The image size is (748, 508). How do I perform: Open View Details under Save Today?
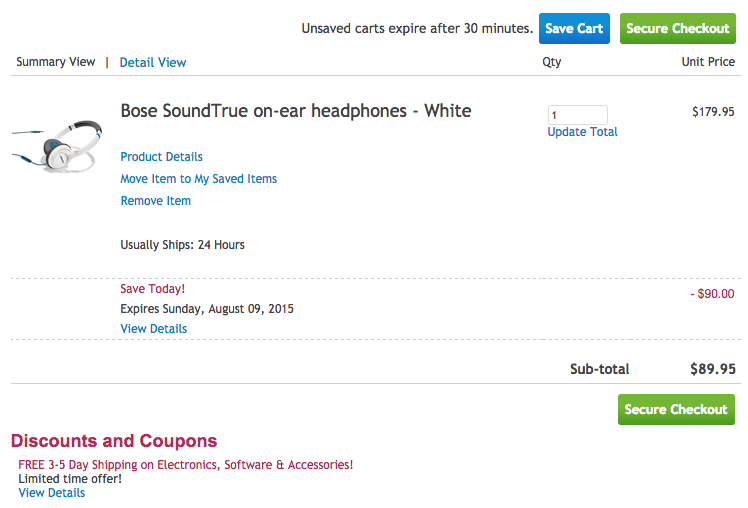coord(153,329)
